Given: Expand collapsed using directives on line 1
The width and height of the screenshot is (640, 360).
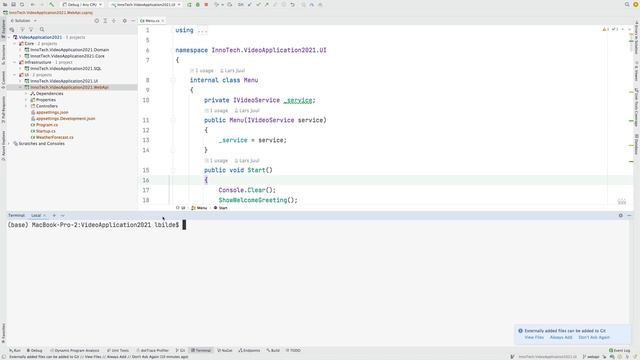Looking at the screenshot, I should [x=202, y=30].
